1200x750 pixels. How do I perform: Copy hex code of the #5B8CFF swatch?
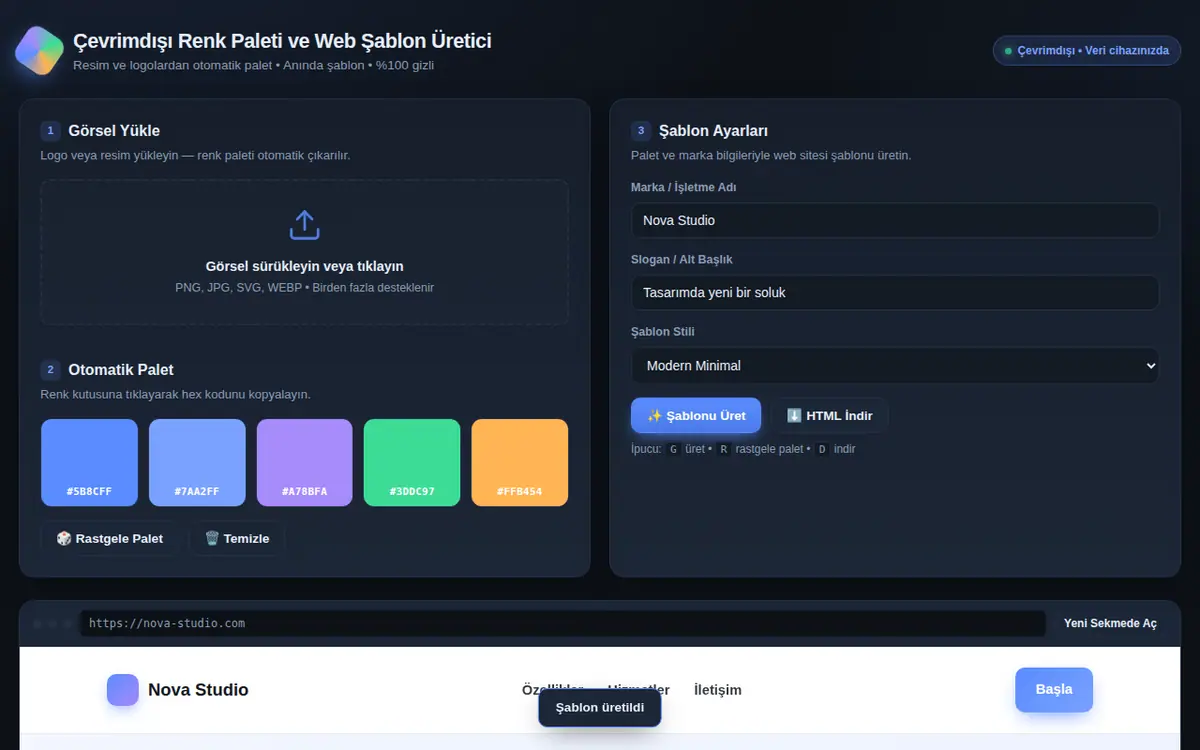pyautogui.click(x=89, y=463)
